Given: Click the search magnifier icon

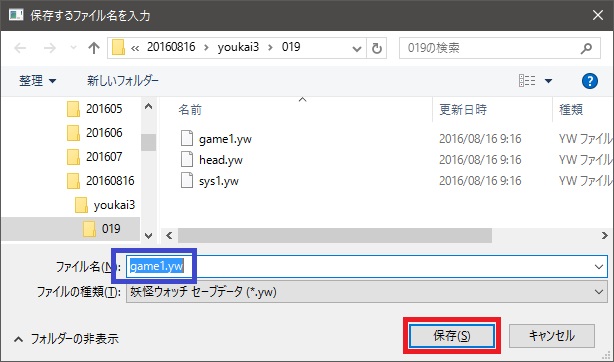Looking at the screenshot, I should [586, 48].
